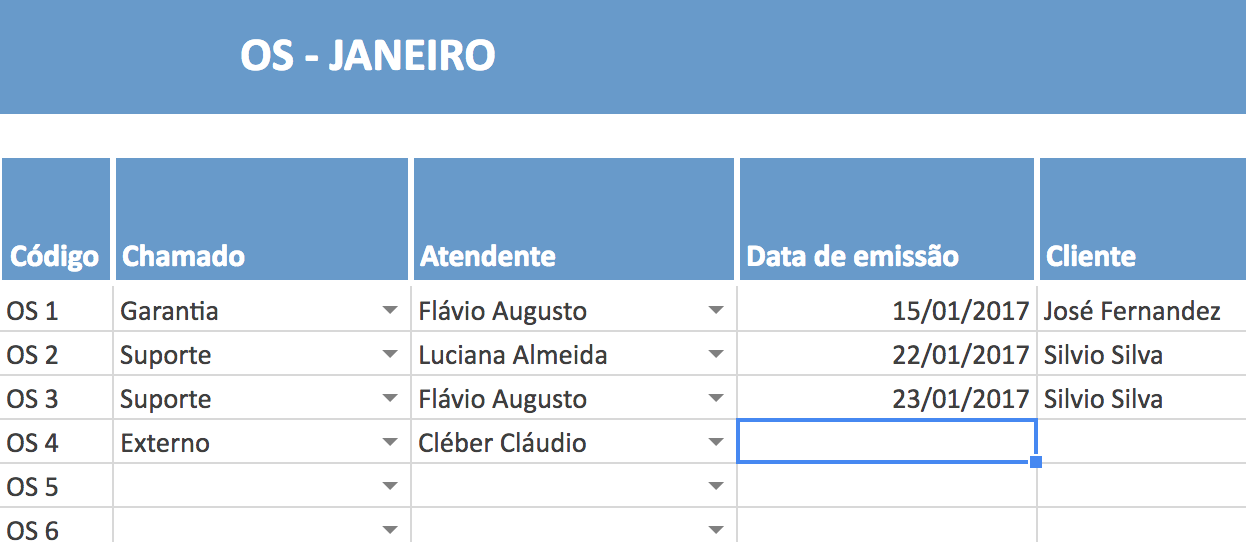
Task: Select the Data de emissão header cell
Action: click(x=886, y=220)
